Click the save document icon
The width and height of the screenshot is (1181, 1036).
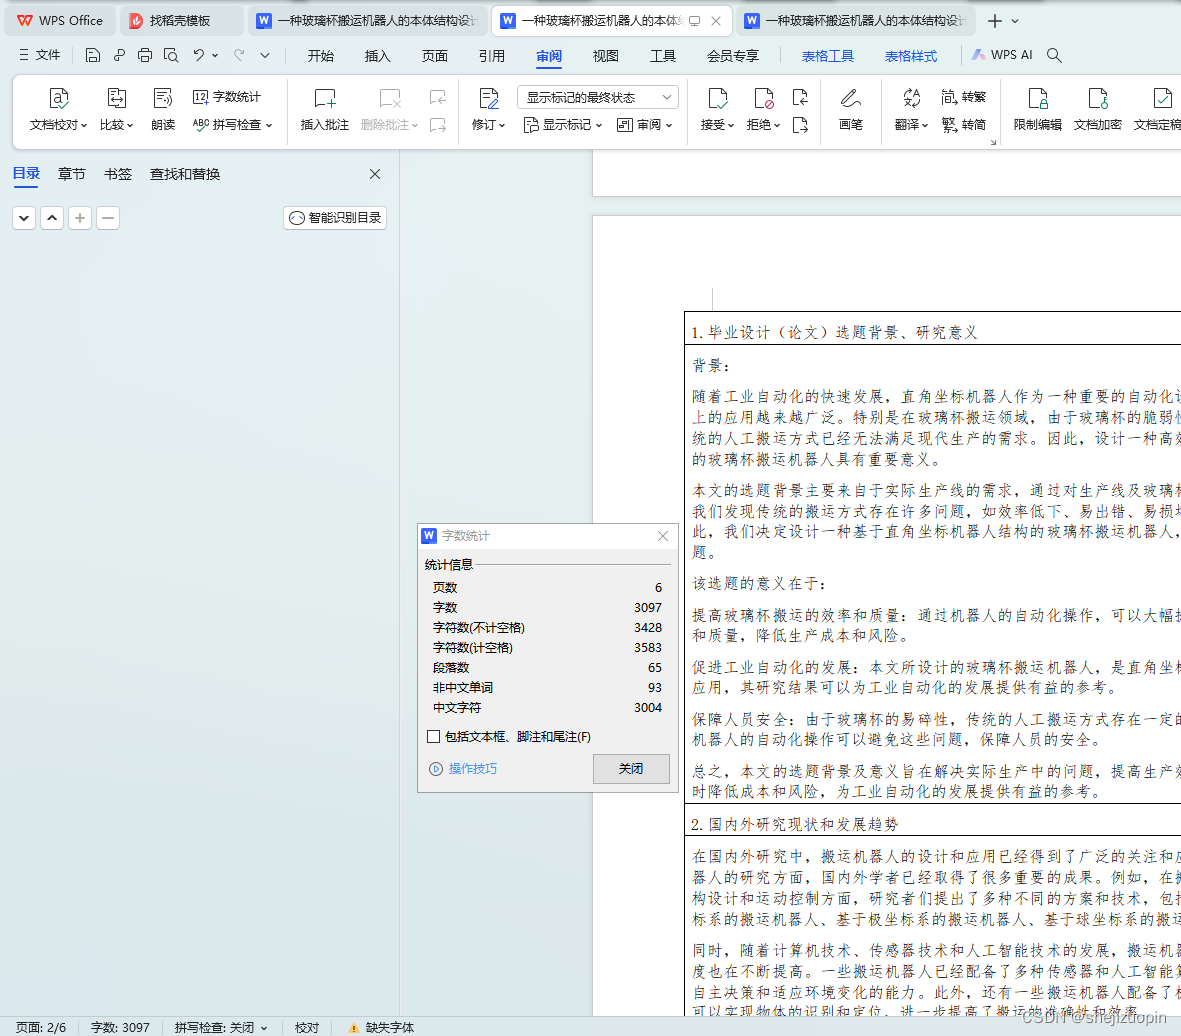tap(93, 55)
